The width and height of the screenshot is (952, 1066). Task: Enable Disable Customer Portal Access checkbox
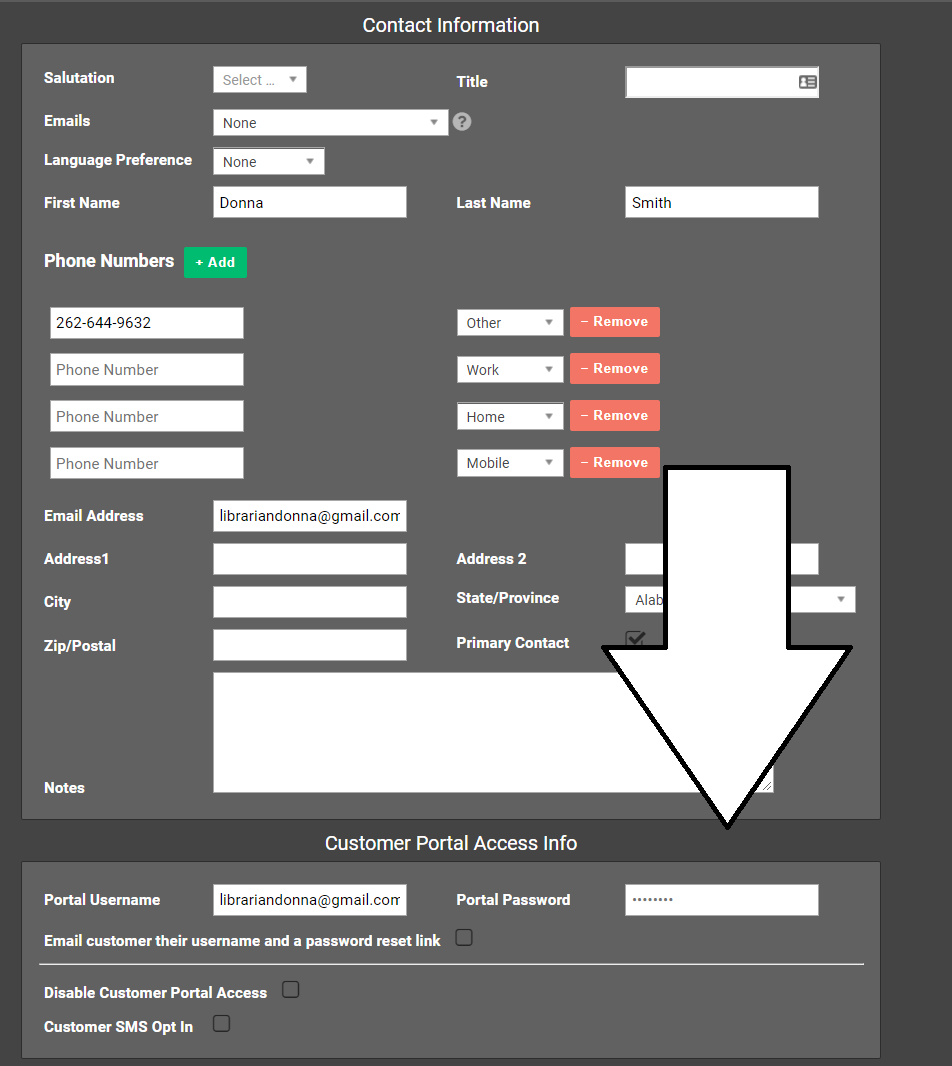[x=290, y=990]
